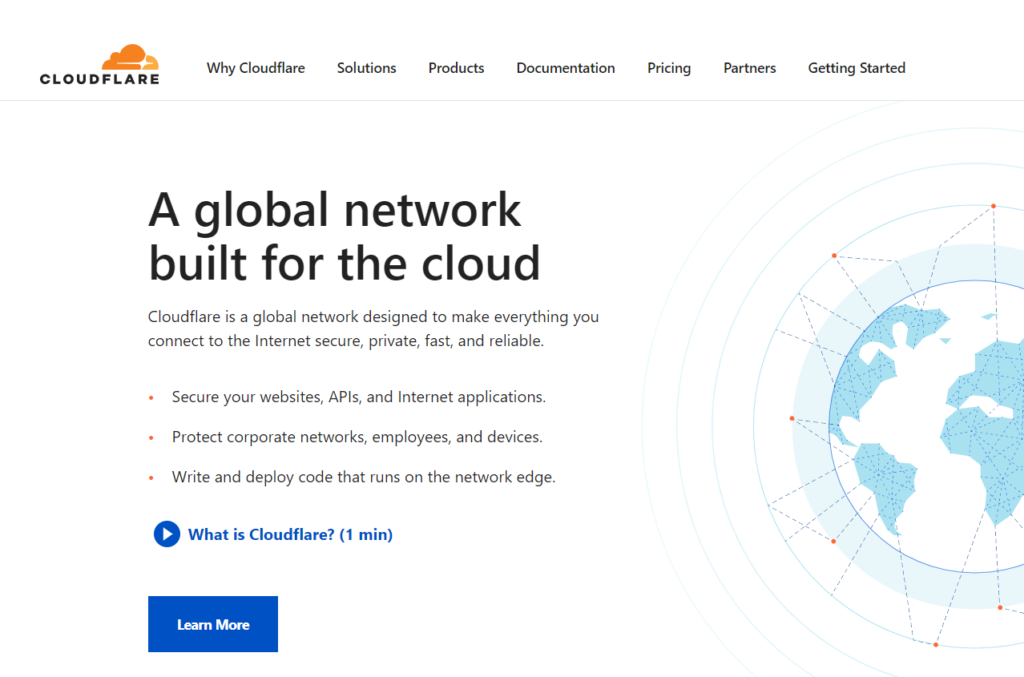Open the What is Cloudflare? (1 min) link

(x=290, y=535)
